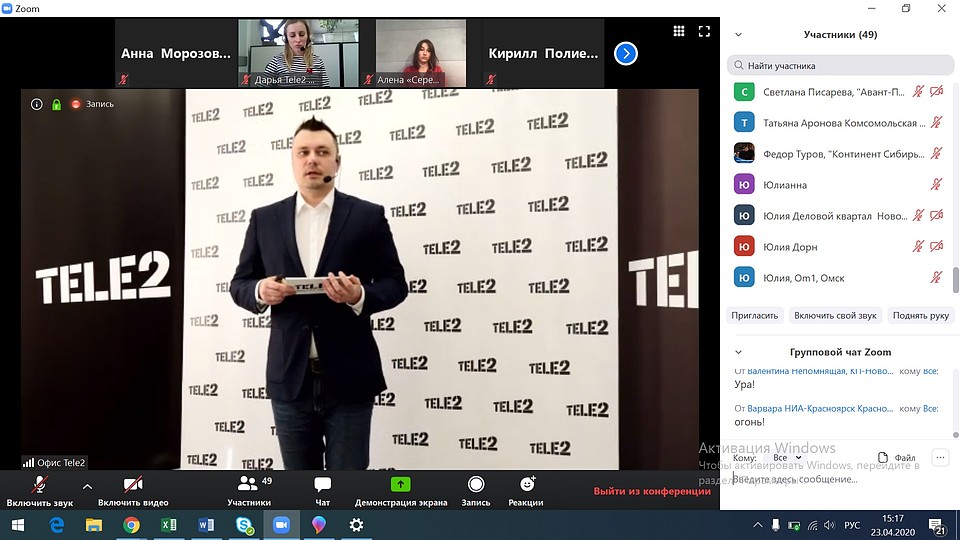Open Google Chrome from taskbar
This screenshot has height=540, width=960.
click(131, 525)
